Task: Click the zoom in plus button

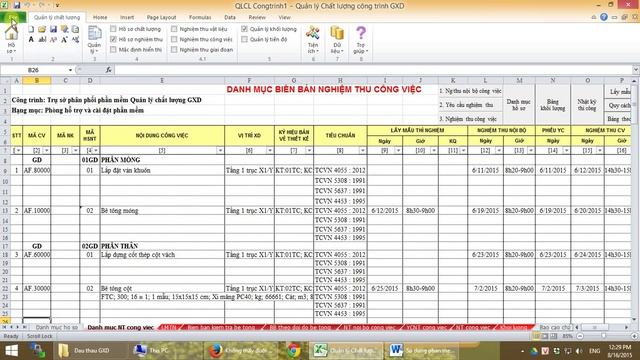Action: click(634, 336)
